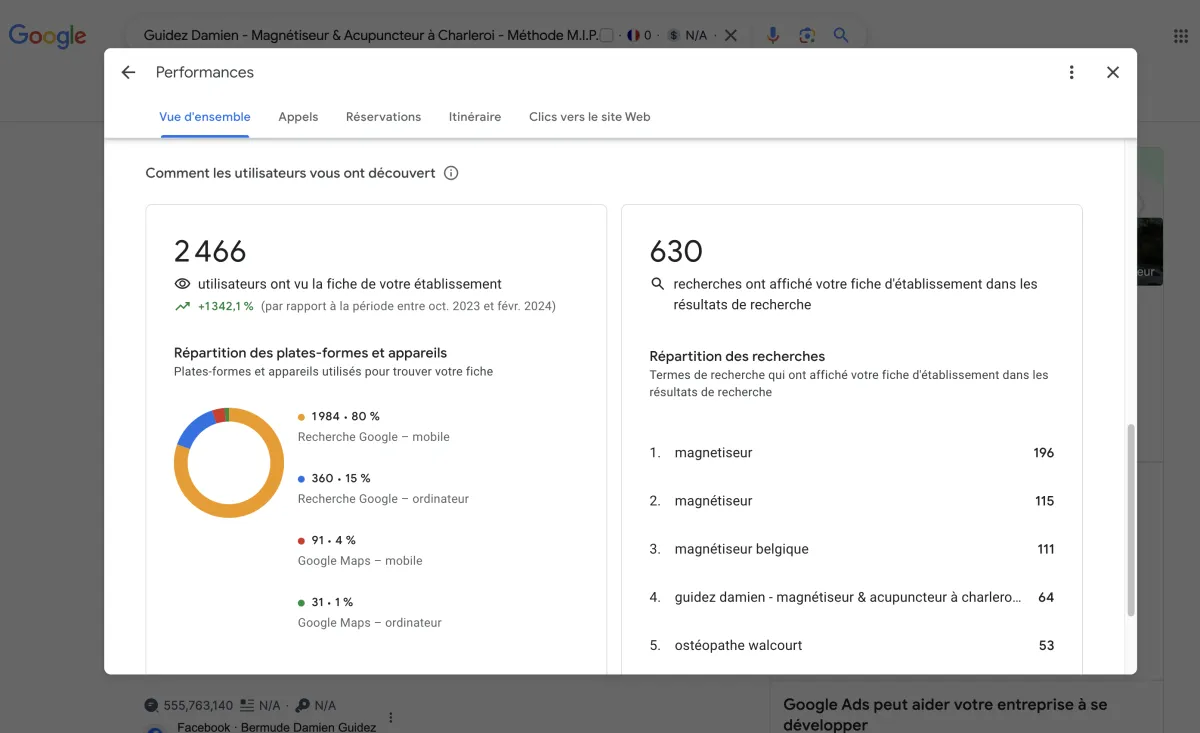Click the icon beside 555,763,140 in background page
The image size is (1200, 733).
(151, 705)
